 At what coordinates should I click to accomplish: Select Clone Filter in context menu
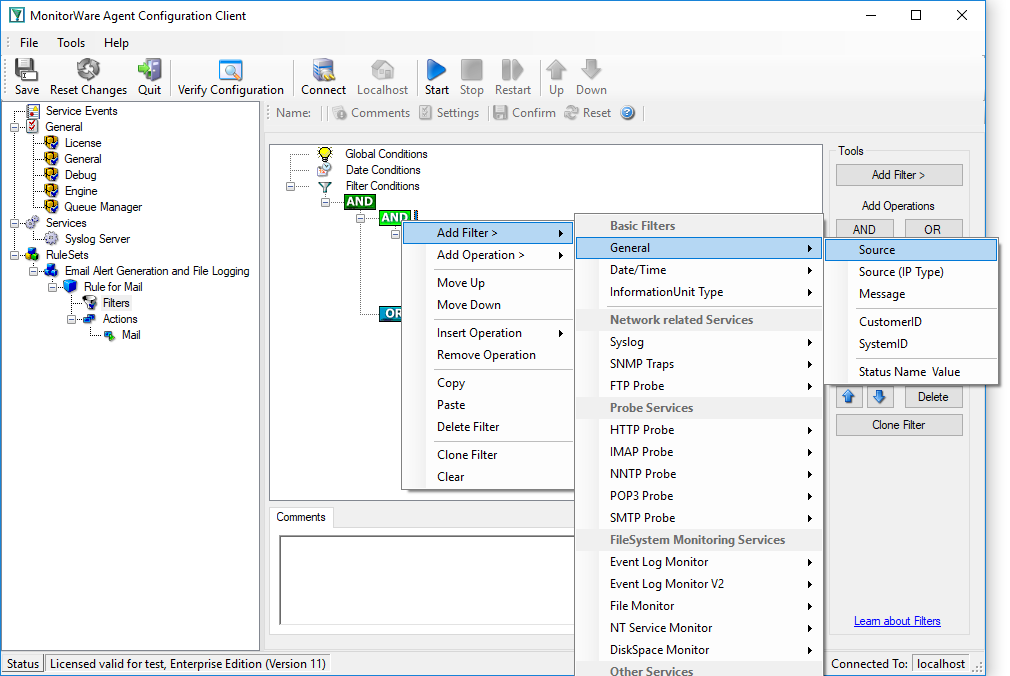point(488,455)
